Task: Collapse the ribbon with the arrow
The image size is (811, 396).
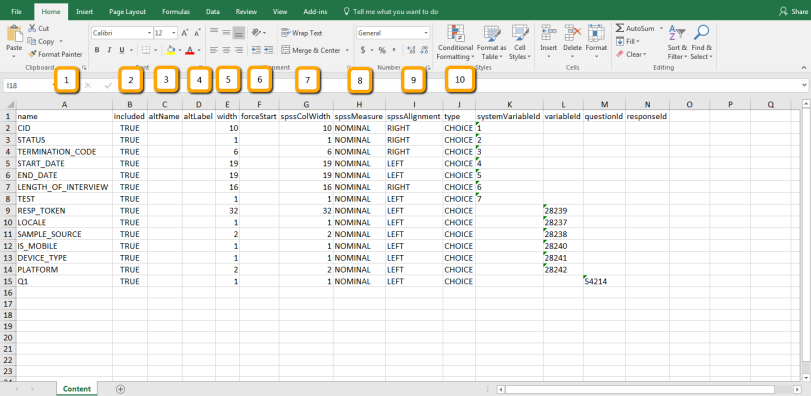Action: pyautogui.click(x=803, y=67)
